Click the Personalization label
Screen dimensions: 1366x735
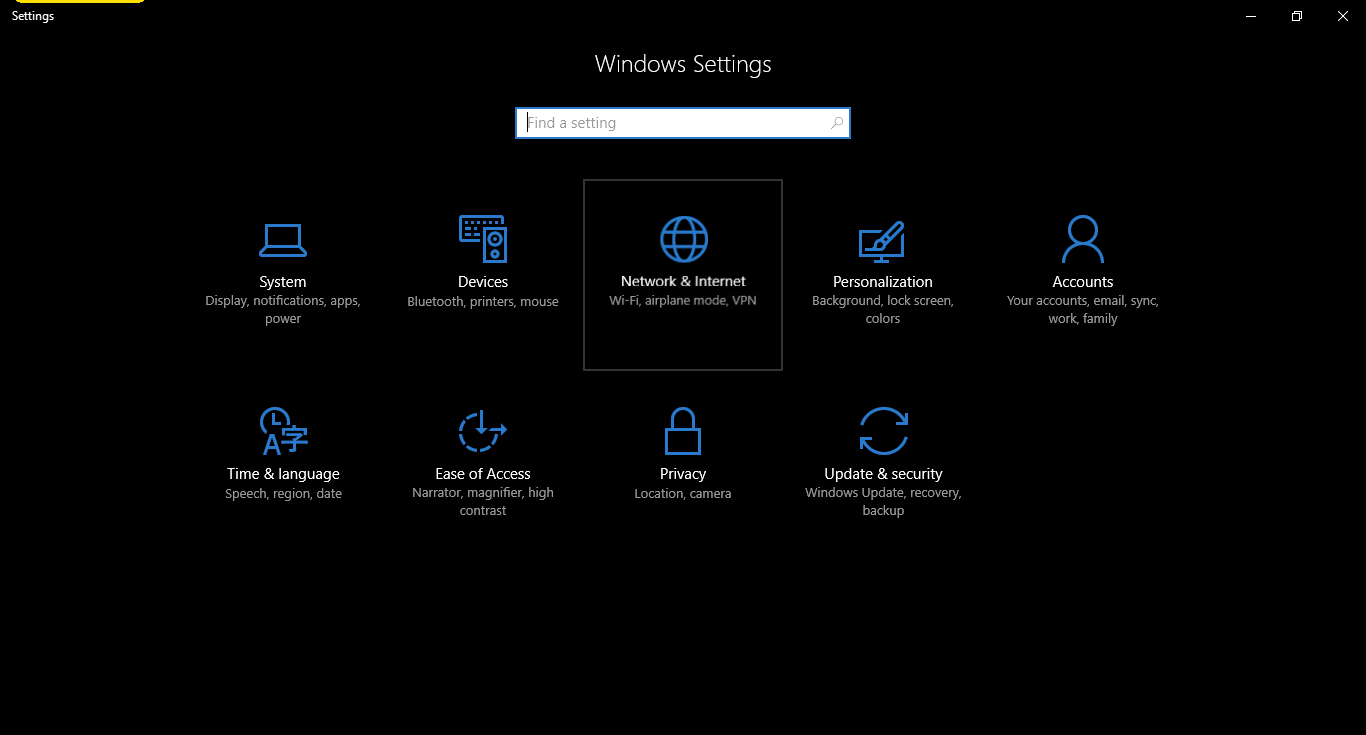(x=883, y=282)
